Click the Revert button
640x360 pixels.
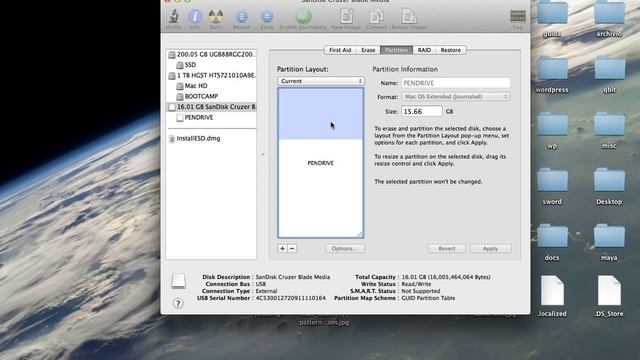pyautogui.click(x=447, y=249)
